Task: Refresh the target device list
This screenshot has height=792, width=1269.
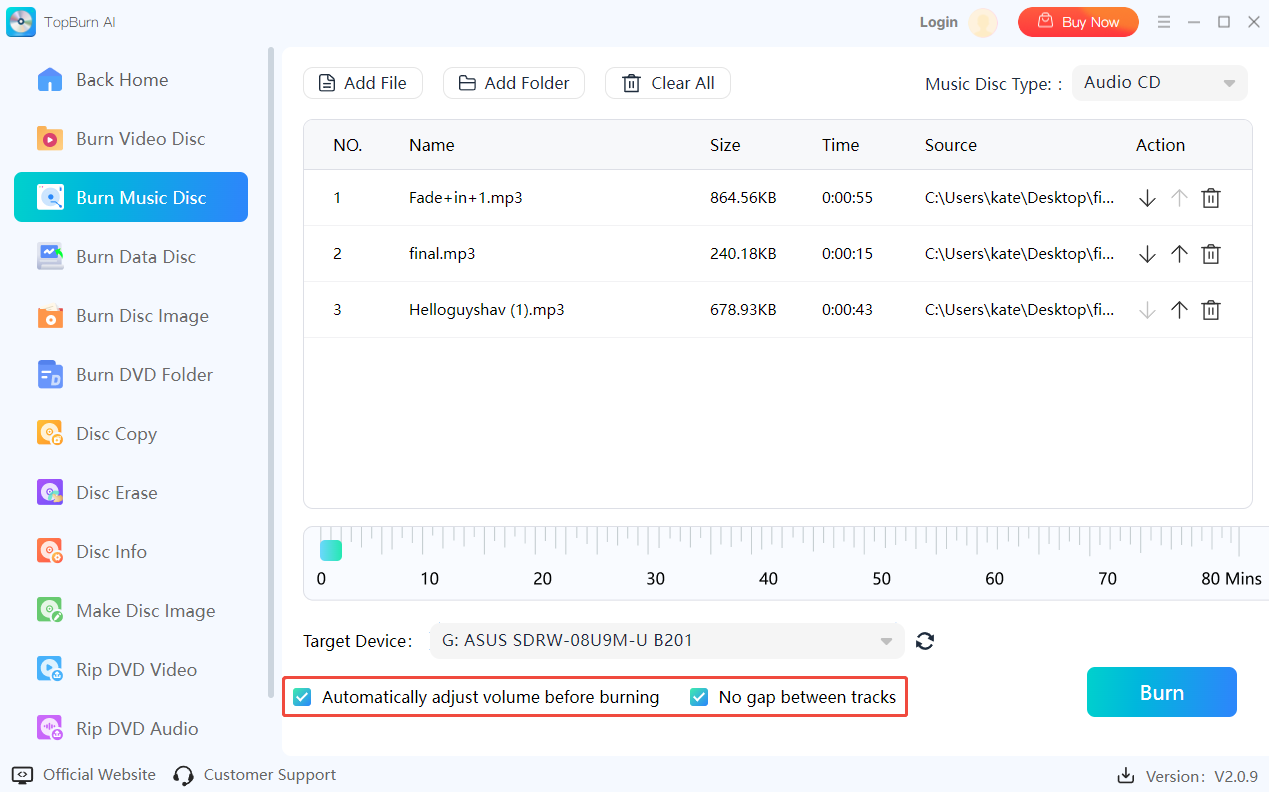Action: [925, 641]
